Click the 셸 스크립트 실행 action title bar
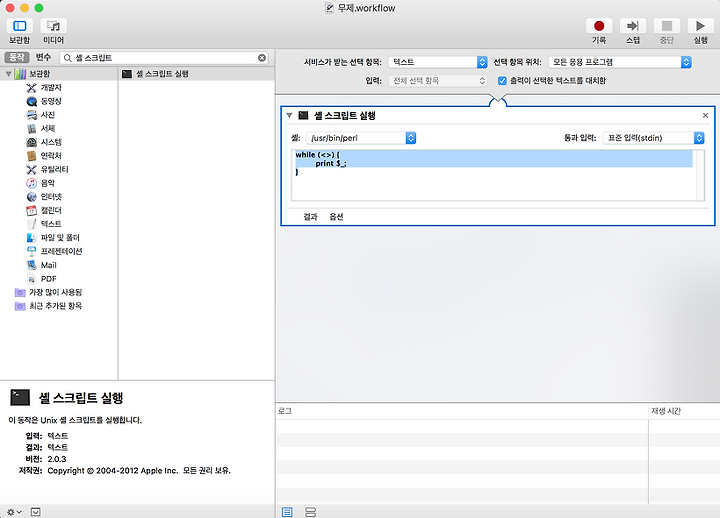This screenshot has height=518, width=720. pyautogui.click(x=498, y=116)
